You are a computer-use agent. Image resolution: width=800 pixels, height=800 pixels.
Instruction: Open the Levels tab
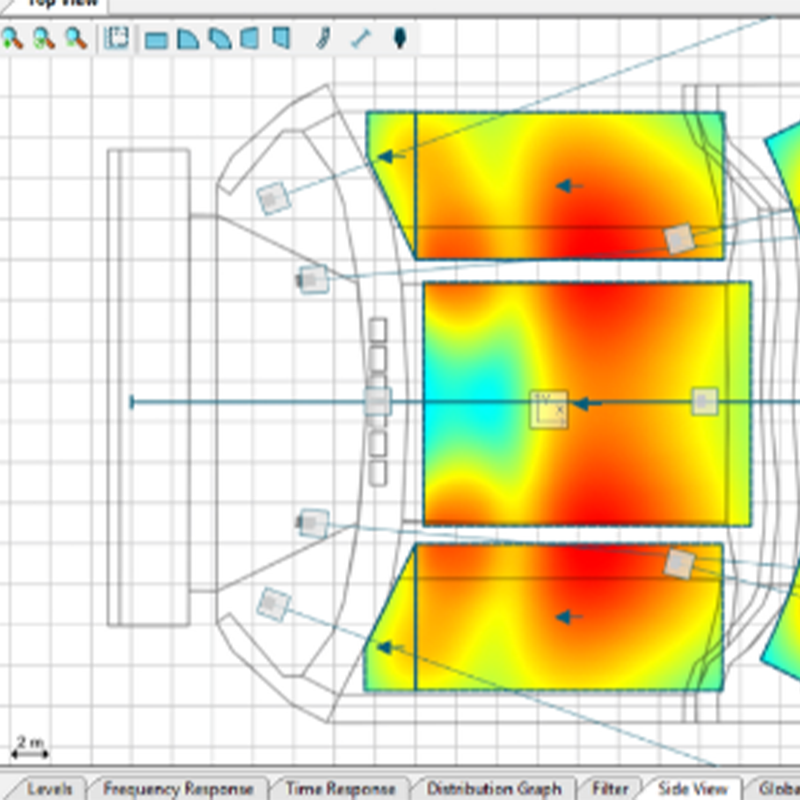pos(50,788)
